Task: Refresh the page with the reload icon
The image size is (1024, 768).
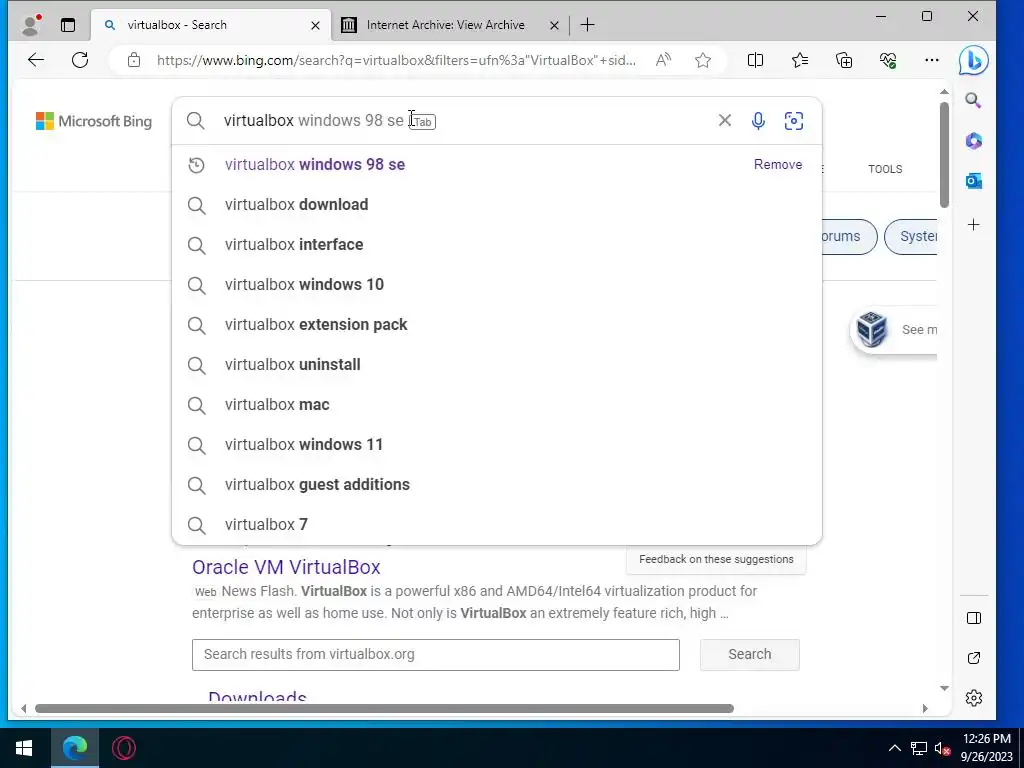Action: click(80, 60)
